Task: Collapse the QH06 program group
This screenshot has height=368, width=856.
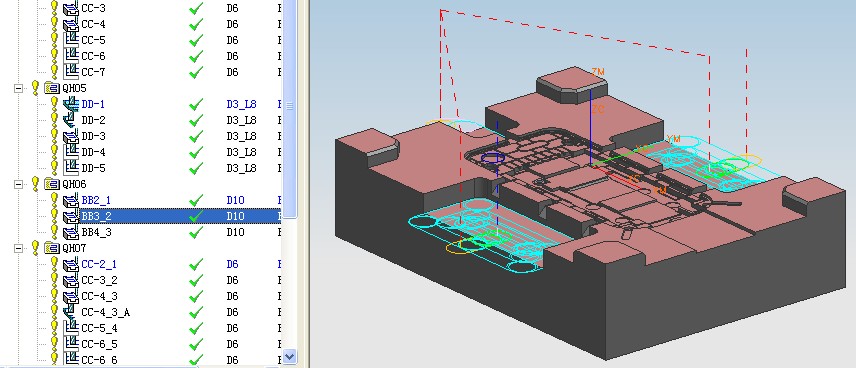Action: 19,184
